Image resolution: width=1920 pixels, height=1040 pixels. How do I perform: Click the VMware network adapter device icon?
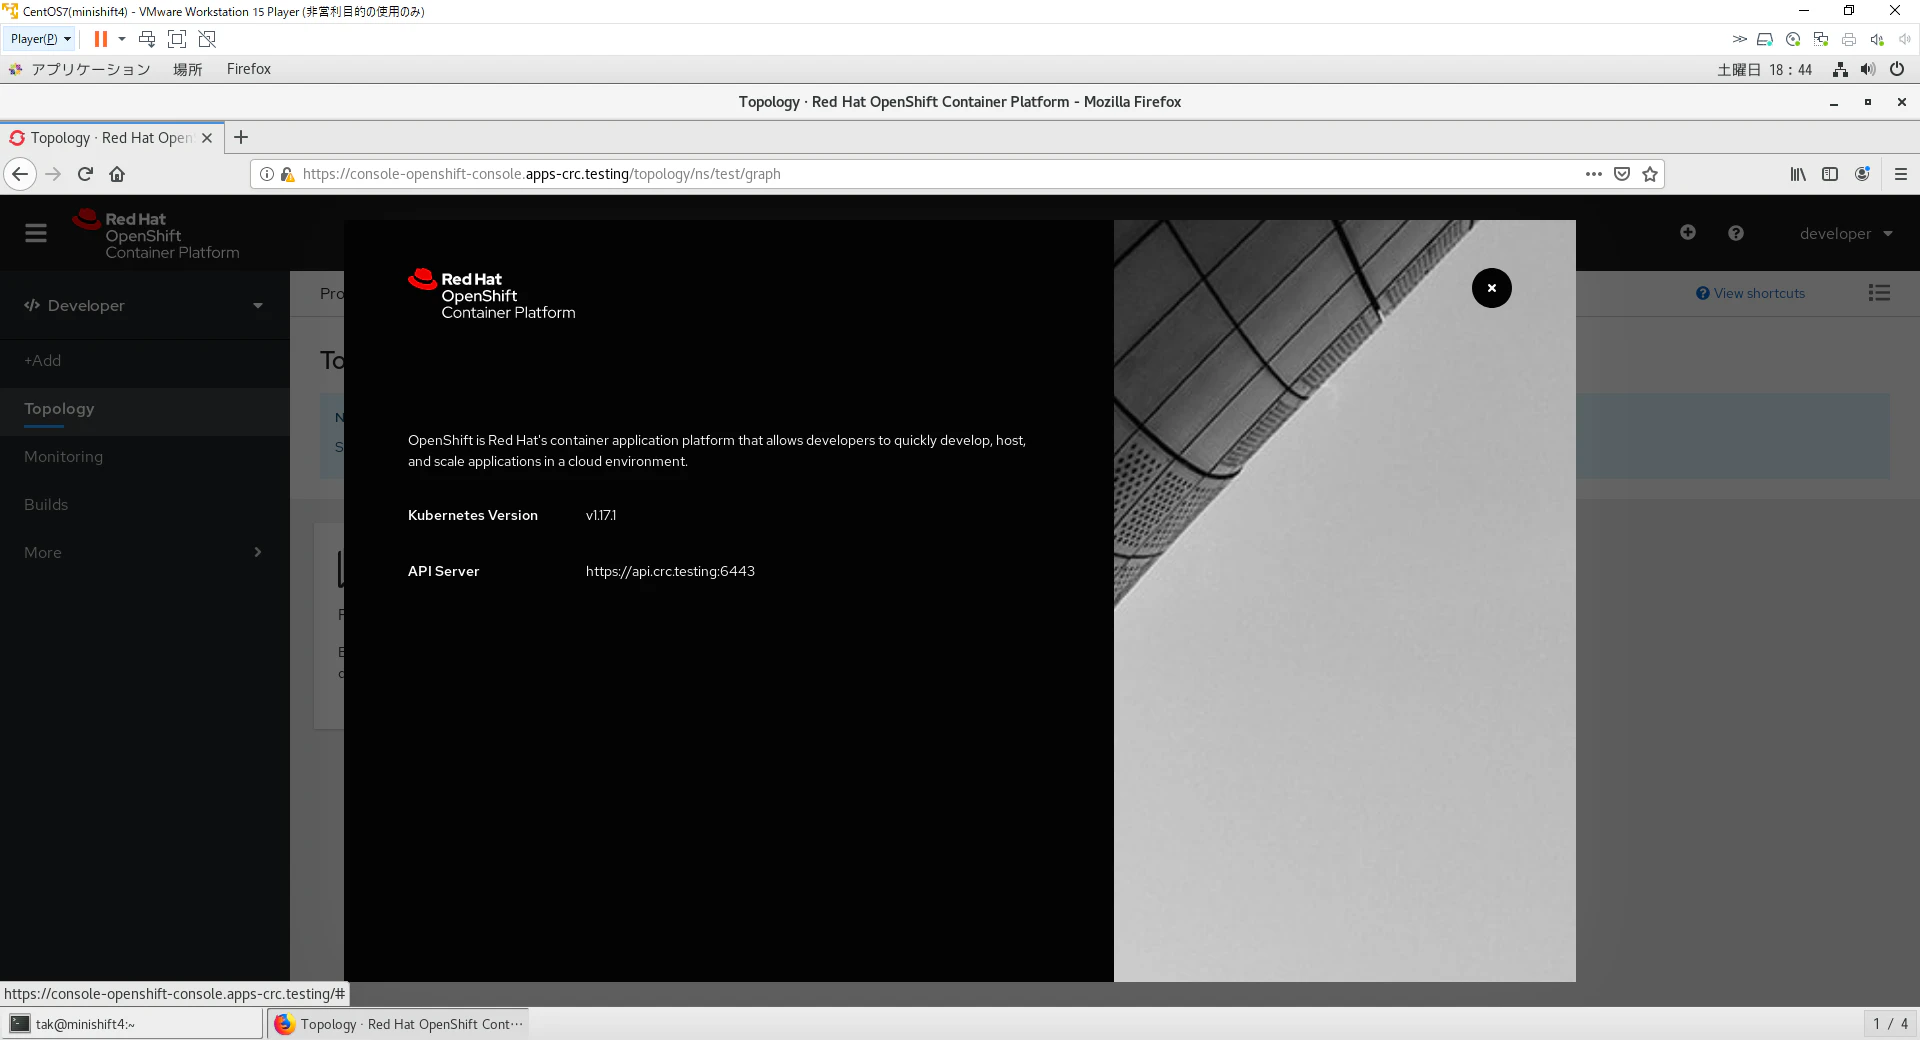pos(1821,39)
